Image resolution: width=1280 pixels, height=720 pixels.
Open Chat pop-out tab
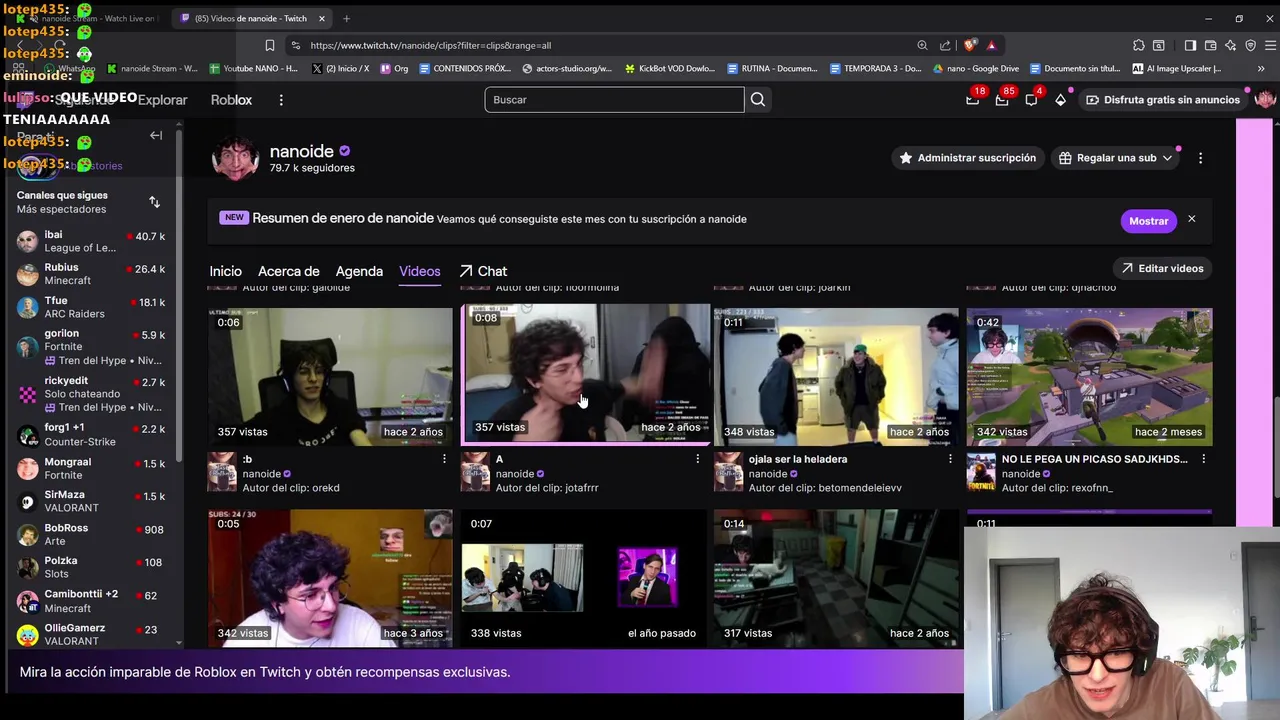tap(483, 271)
